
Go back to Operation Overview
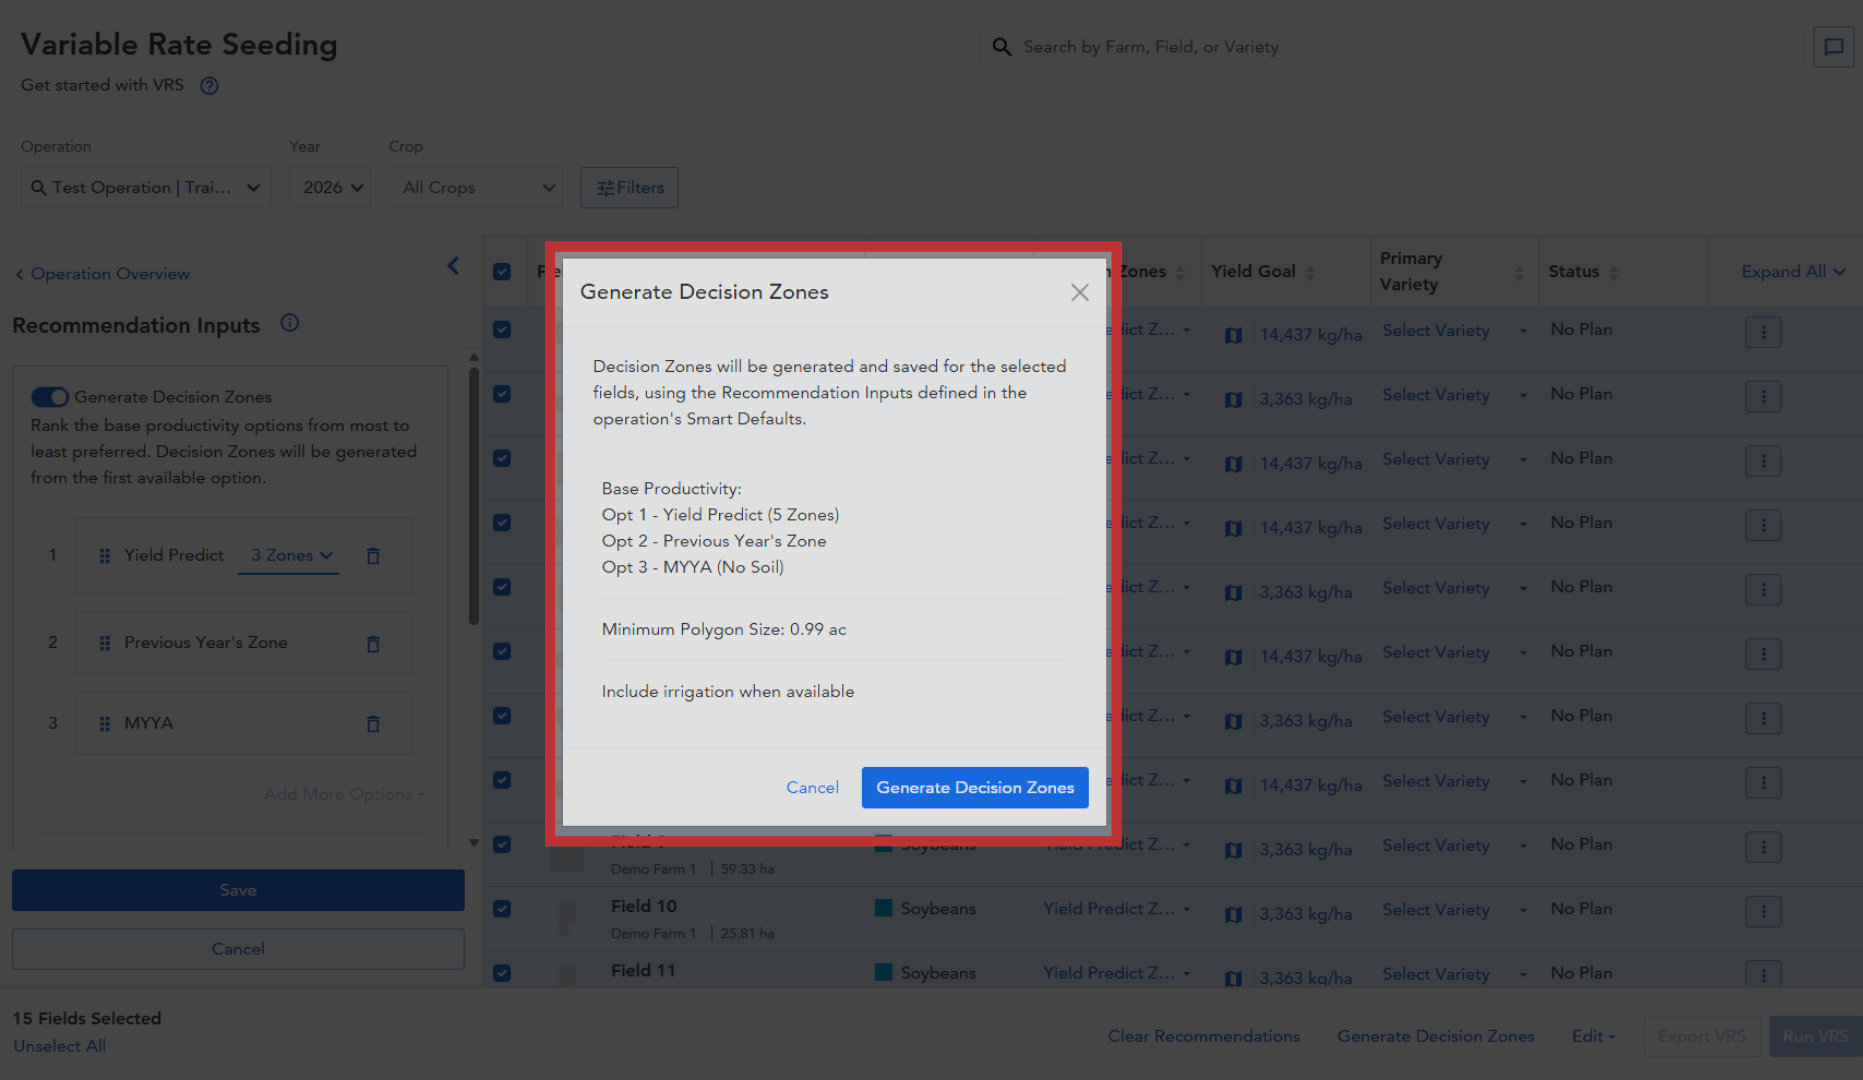pos(103,274)
